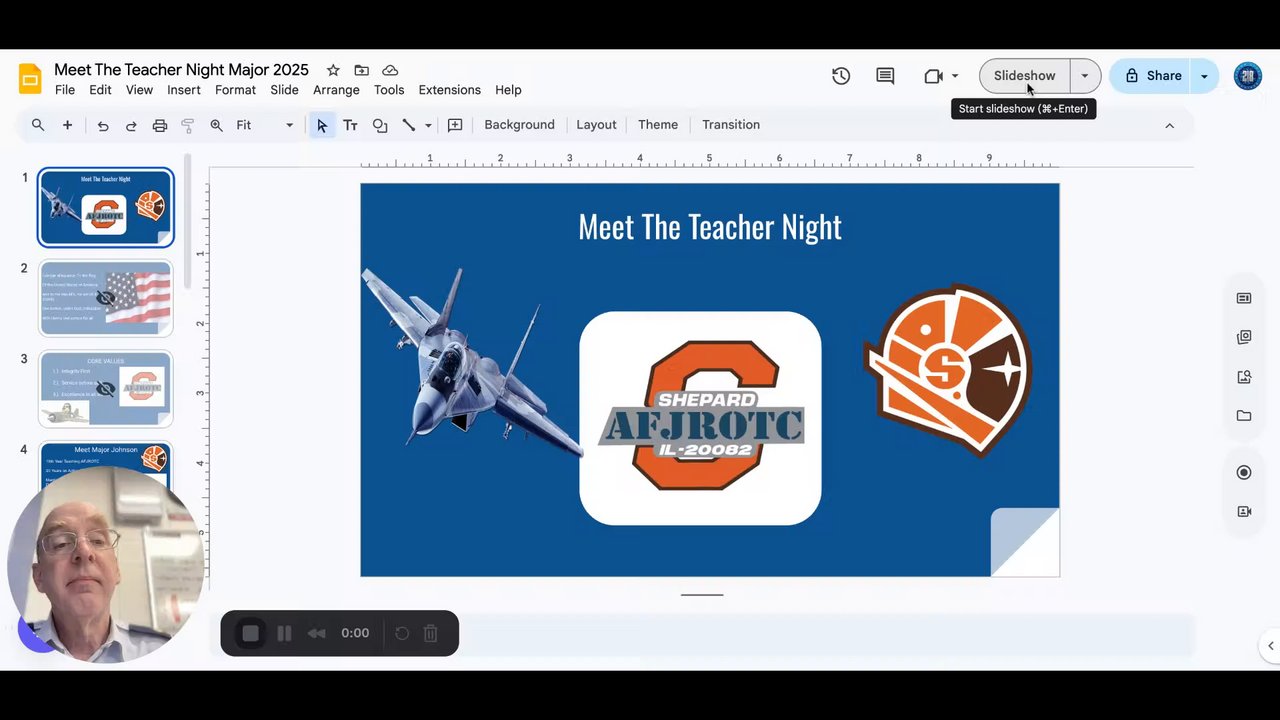Click the Undo arrow
1280x720 pixels.
pyautogui.click(x=103, y=126)
